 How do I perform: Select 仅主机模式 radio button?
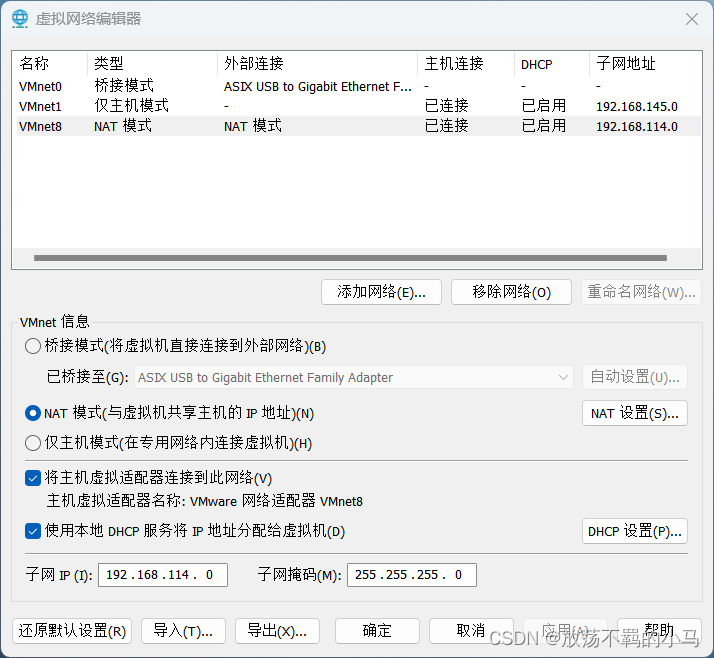pyautogui.click(x=33, y=443)
